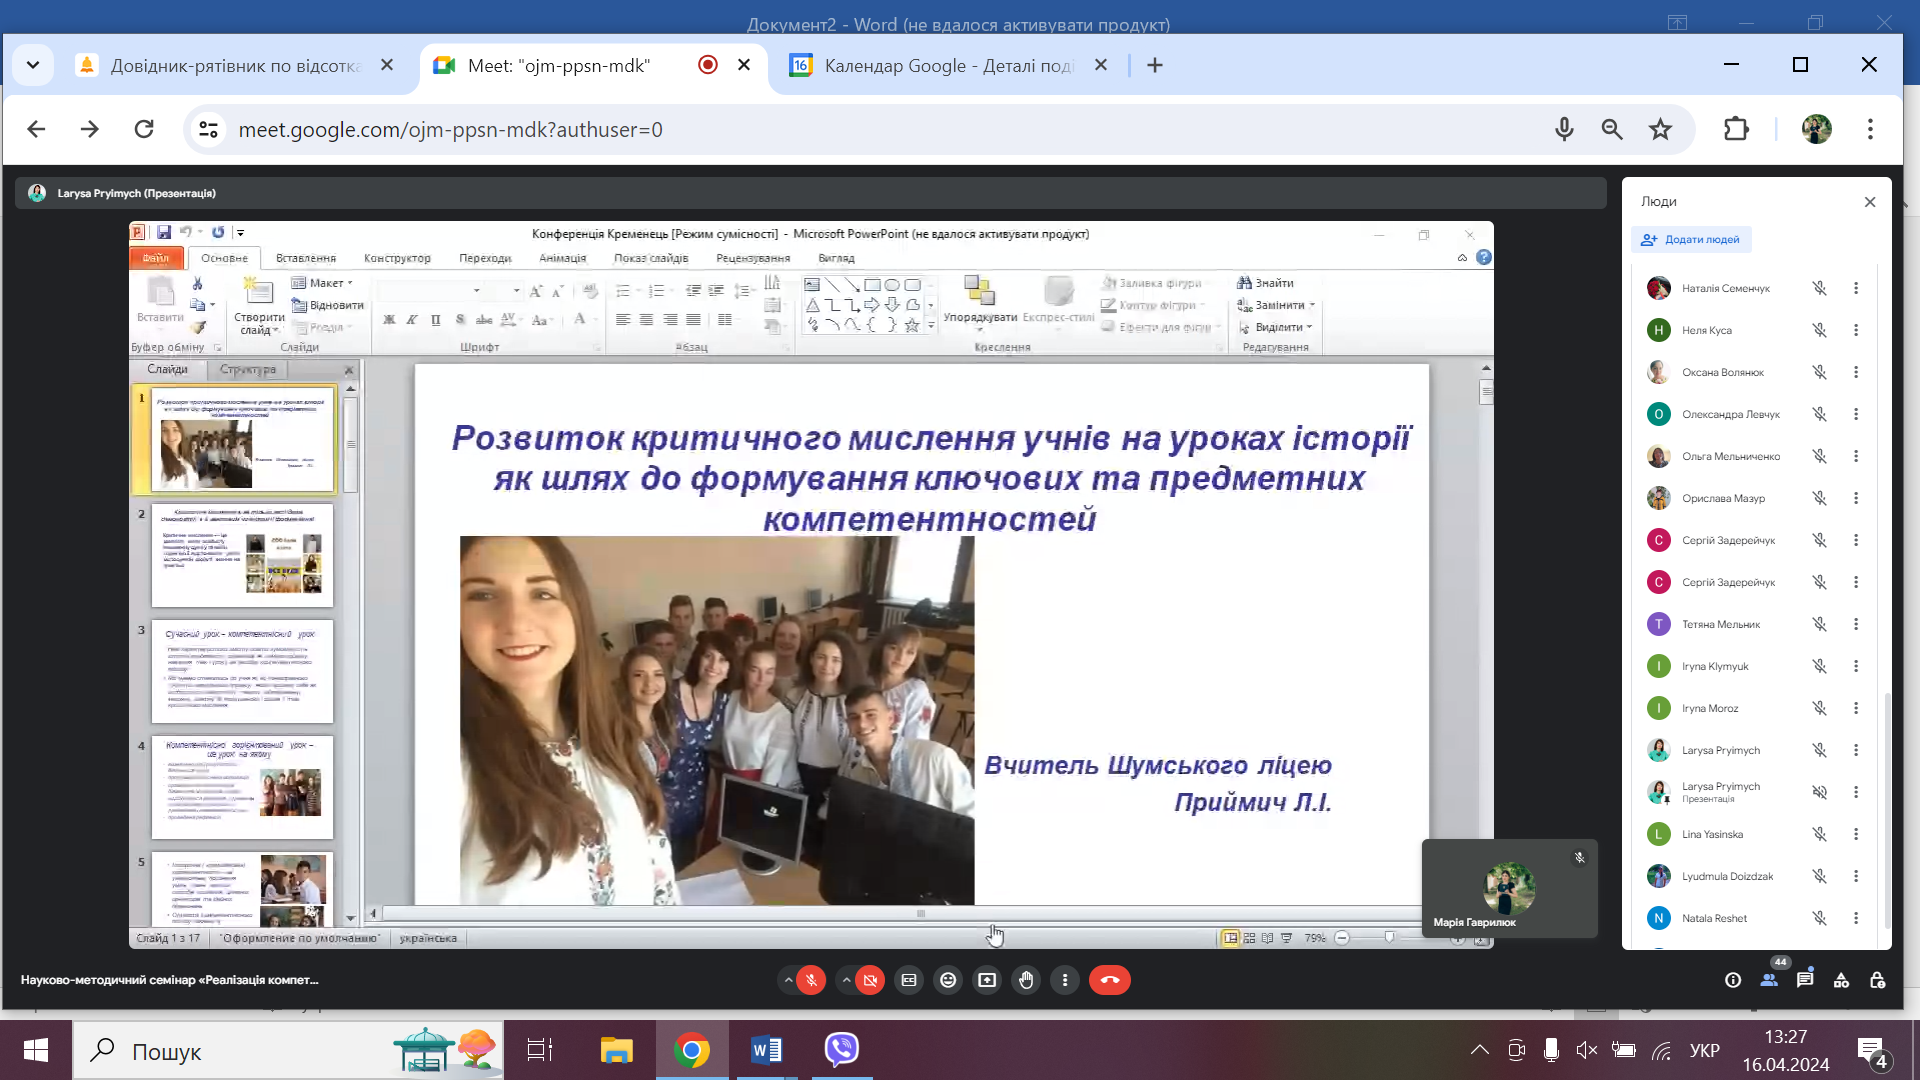Open the zoom indicator in address bar
1920x1080 pixels.
(x=1612, y=129)
